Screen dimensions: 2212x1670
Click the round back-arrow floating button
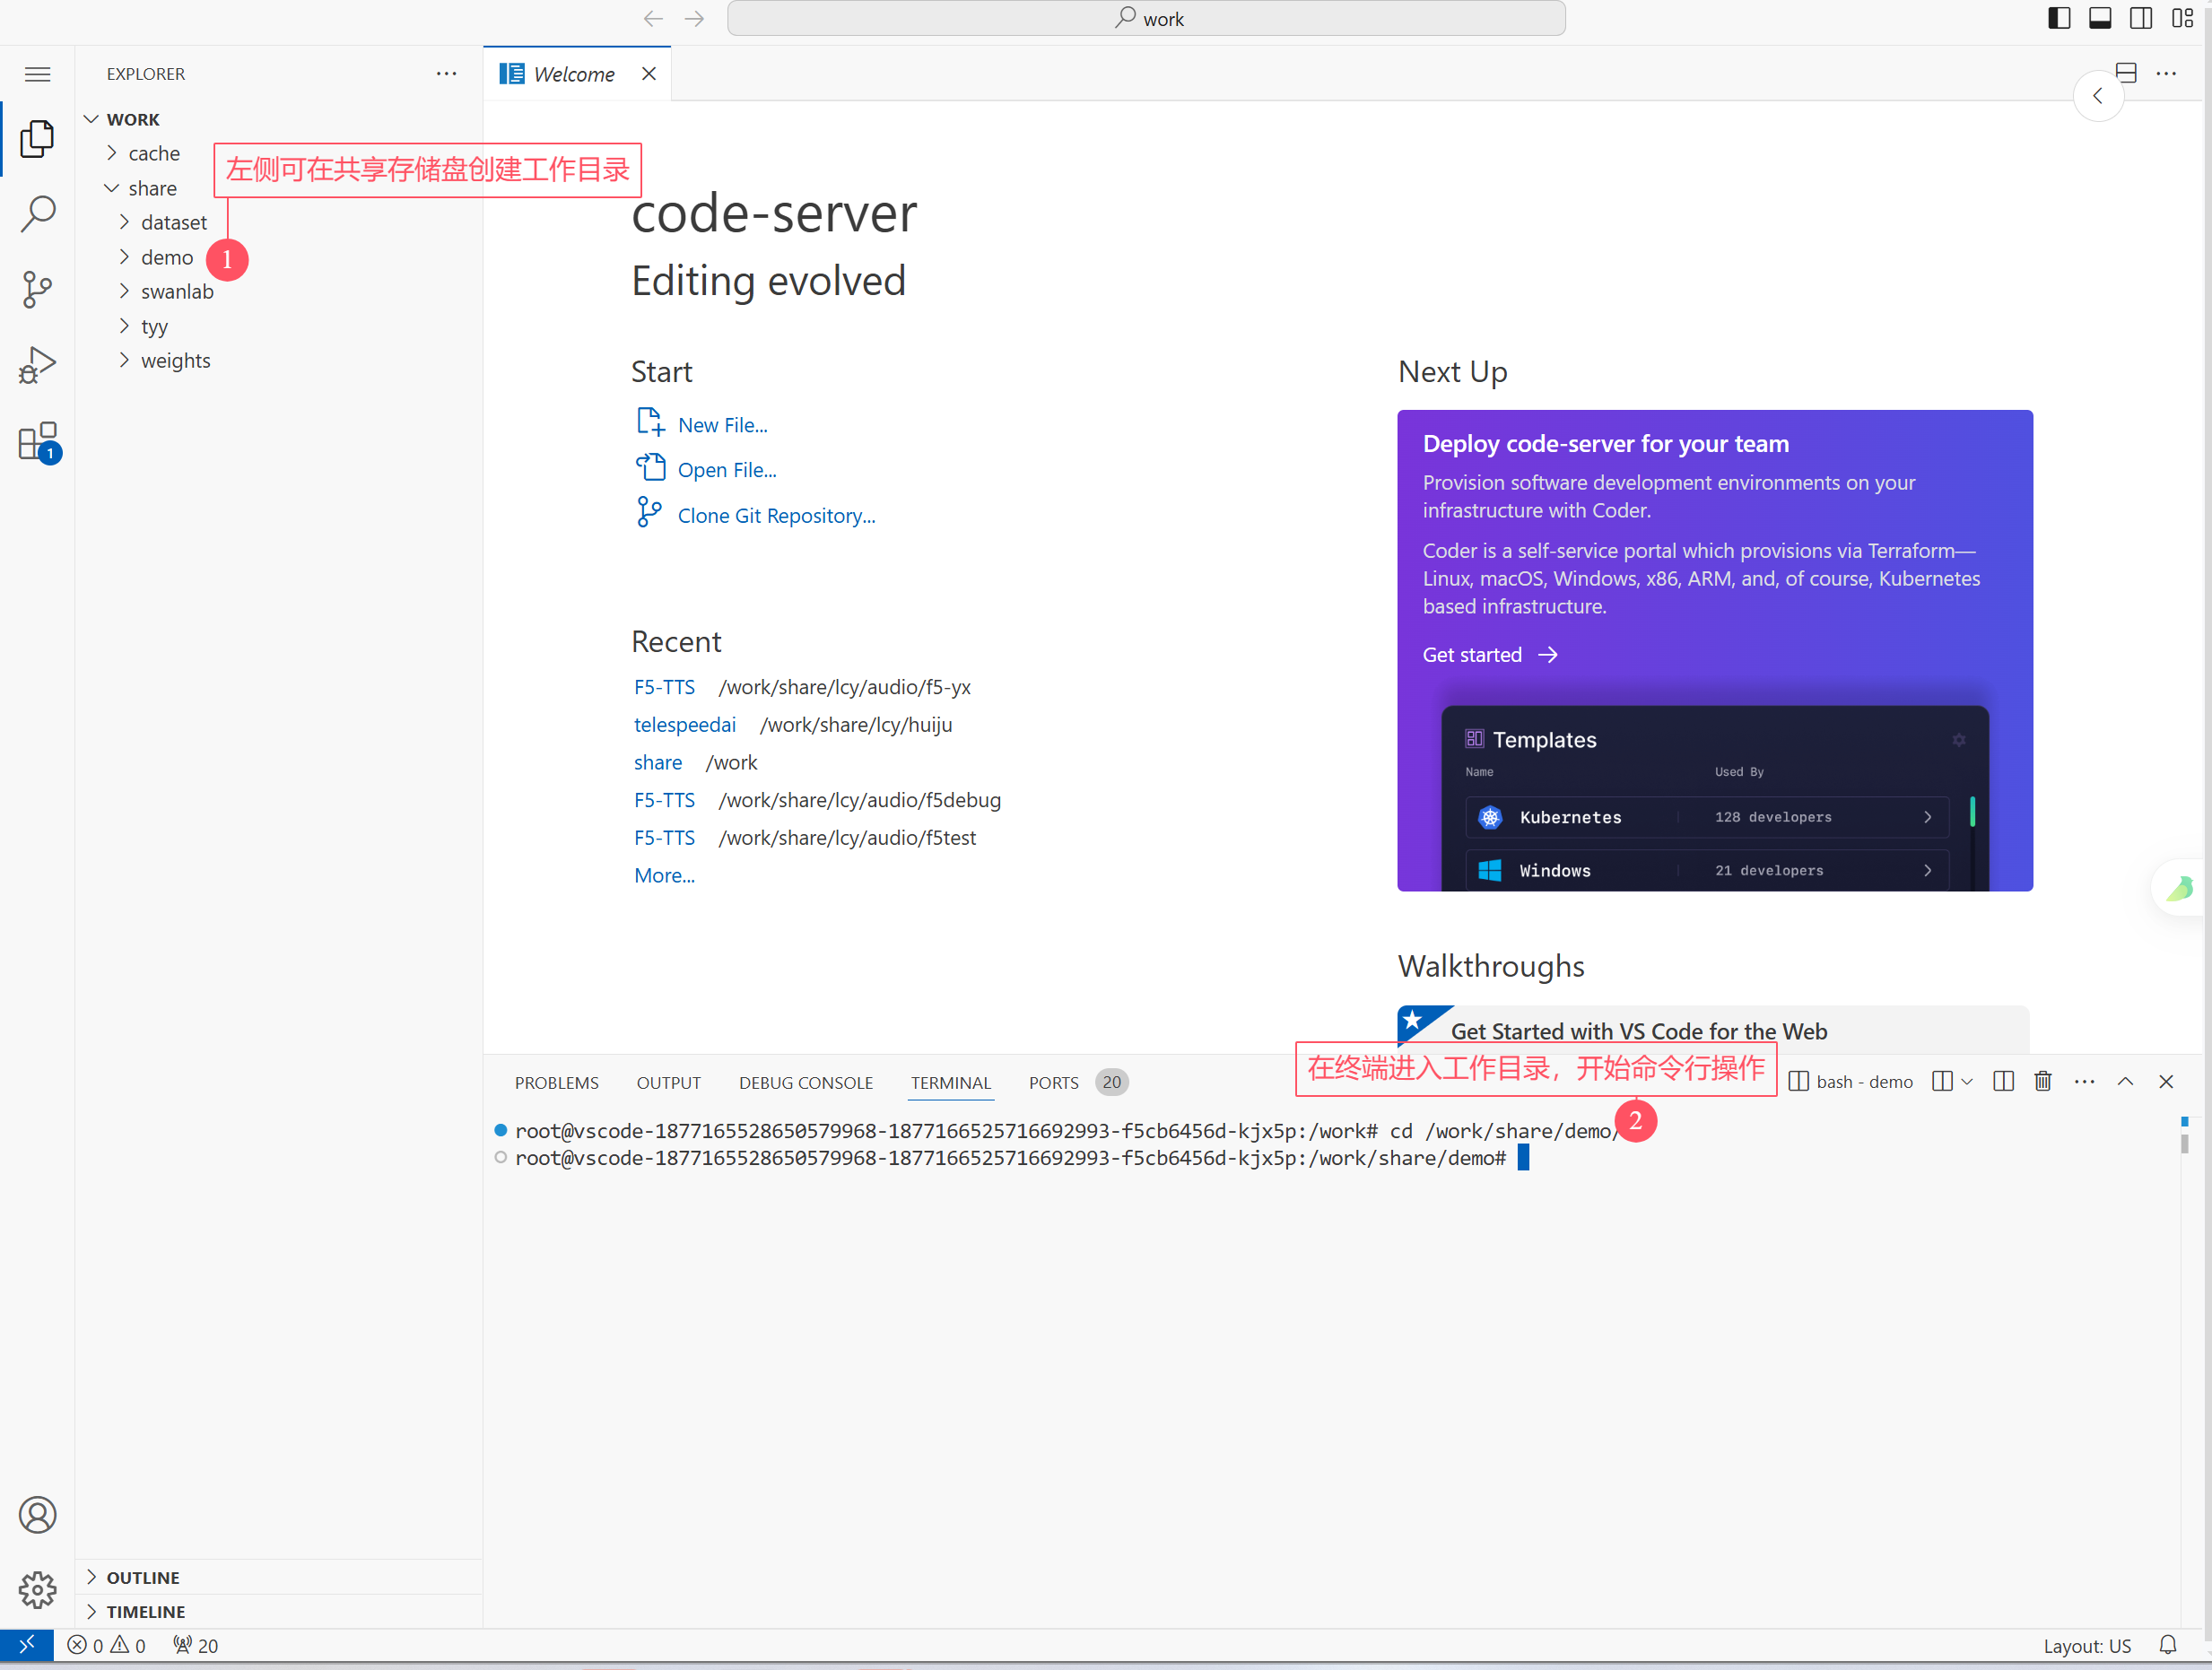click(x=2098, y=96)
